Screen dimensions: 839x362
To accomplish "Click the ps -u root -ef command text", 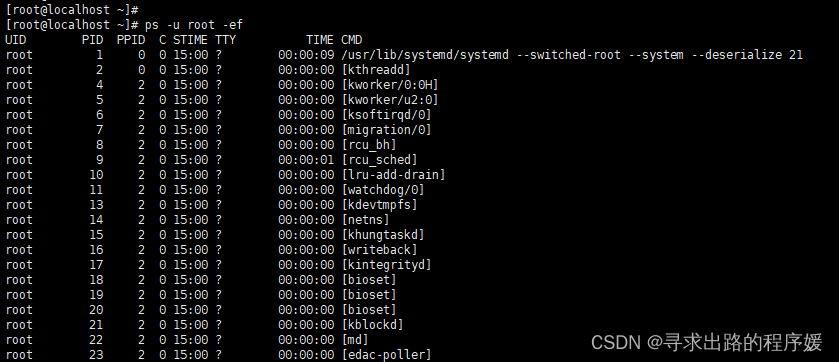I will [194, 25].
